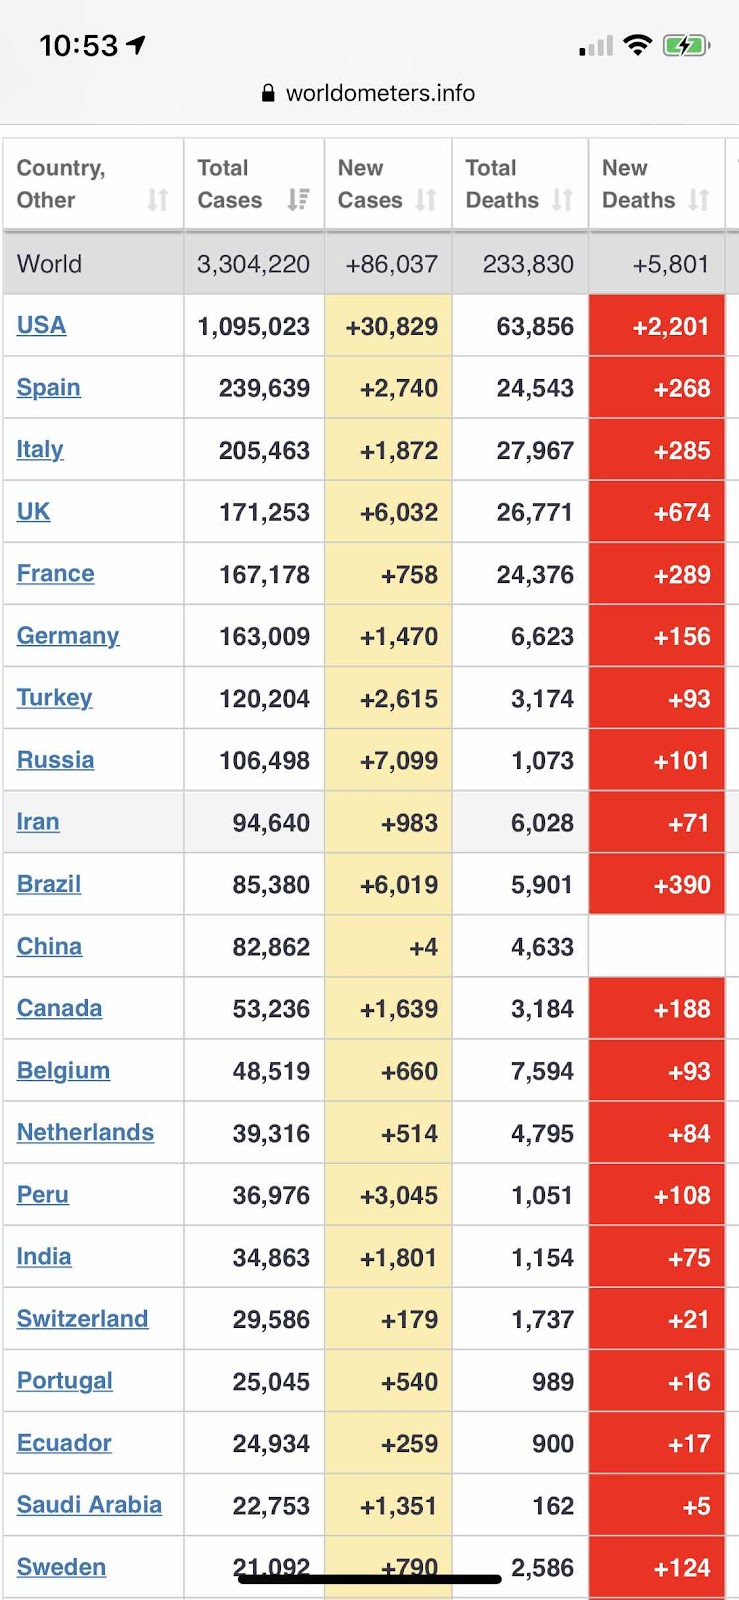Sort by New Cases column arrows
The height and width of the screenshot is (1600, 739).
426,200
